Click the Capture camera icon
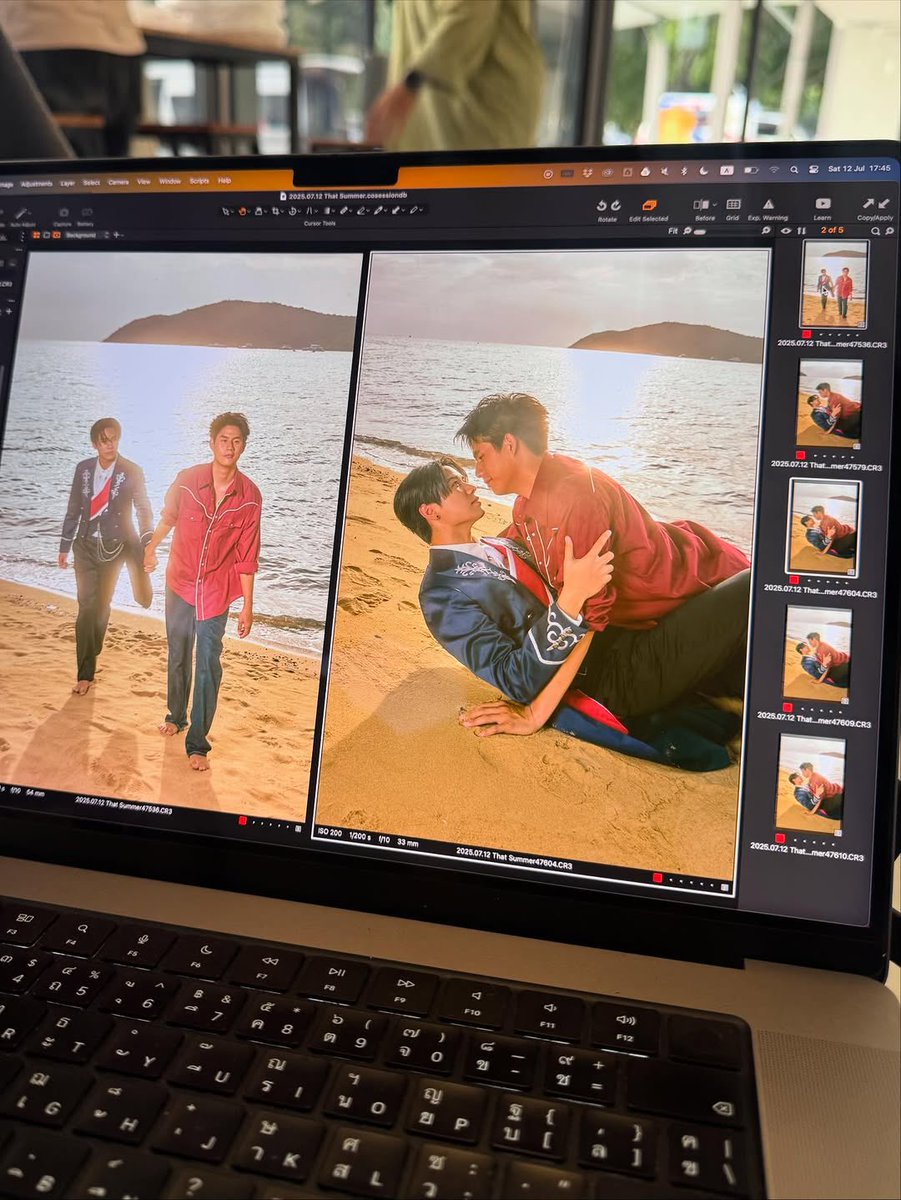The image size is (901, 1200). coord(64,212)
